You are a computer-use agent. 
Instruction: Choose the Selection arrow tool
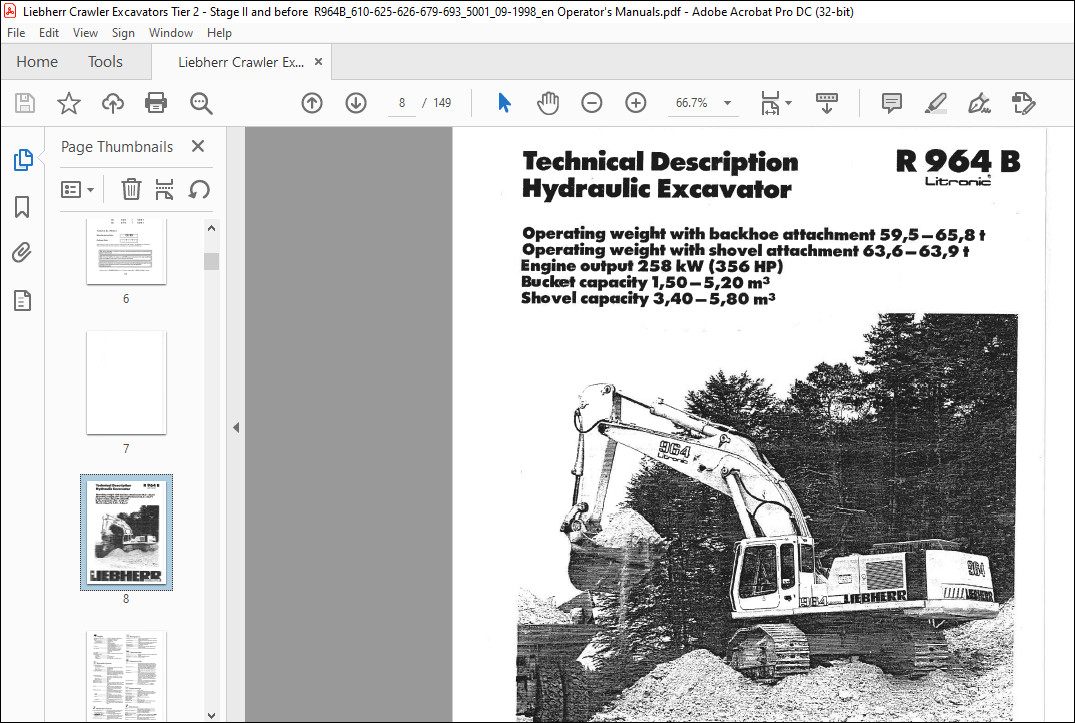coord(505,103)
